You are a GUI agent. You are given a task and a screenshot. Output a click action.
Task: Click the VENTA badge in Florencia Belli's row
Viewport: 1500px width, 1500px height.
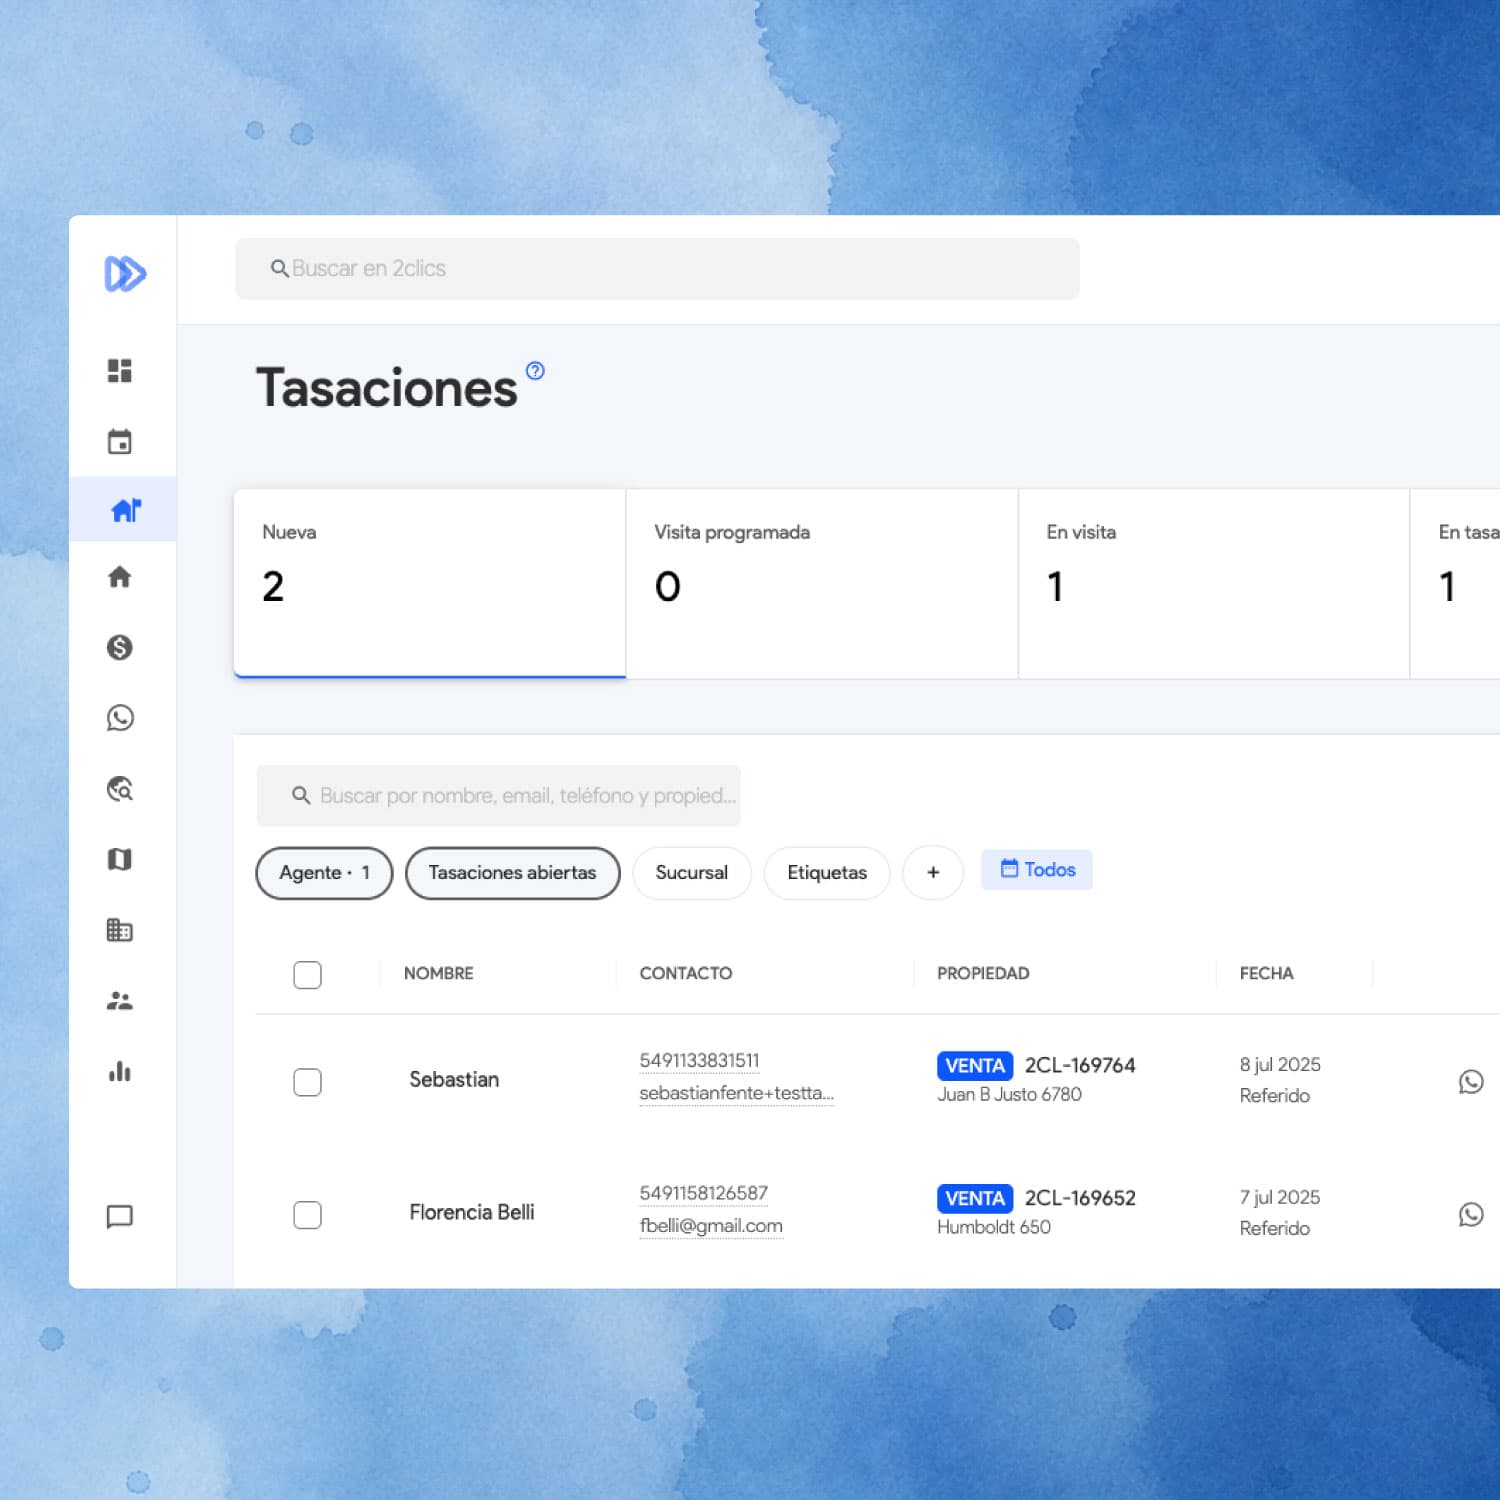[975, 1199]
